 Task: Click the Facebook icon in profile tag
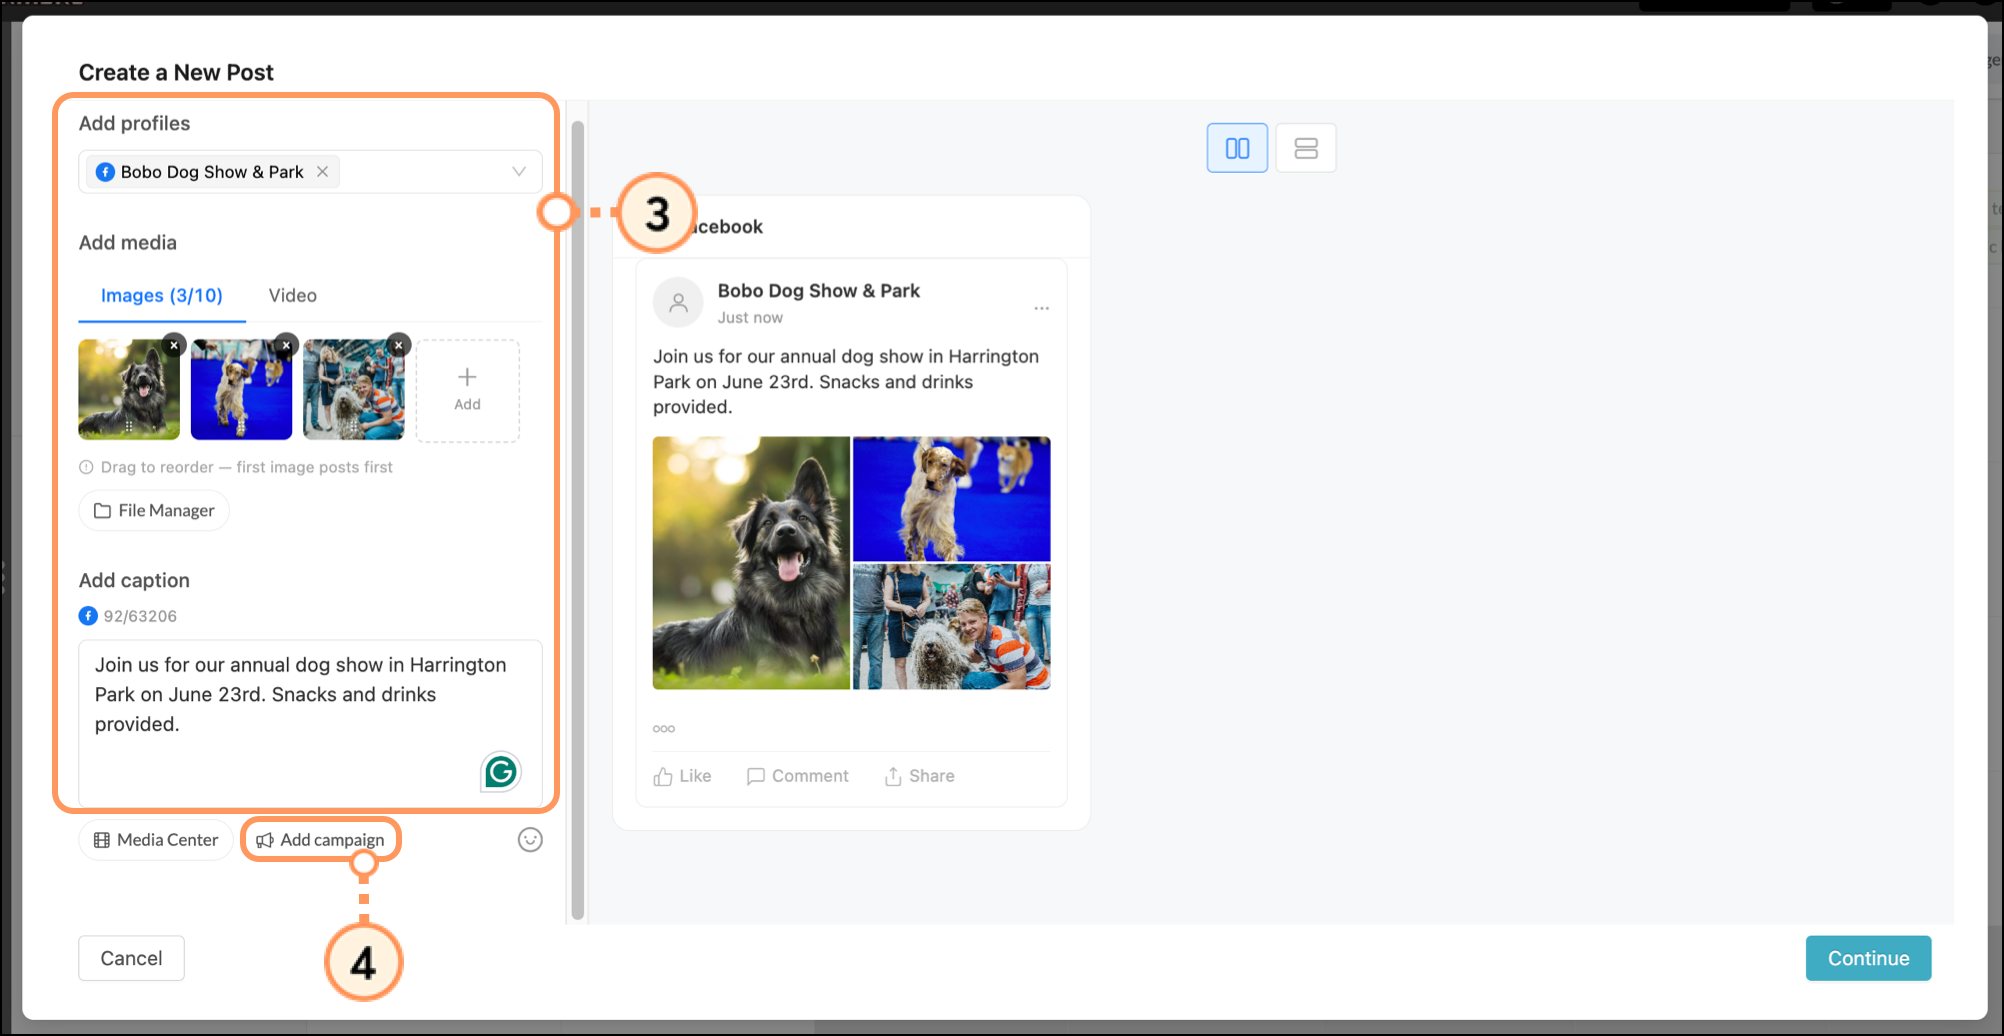(105, 172)
